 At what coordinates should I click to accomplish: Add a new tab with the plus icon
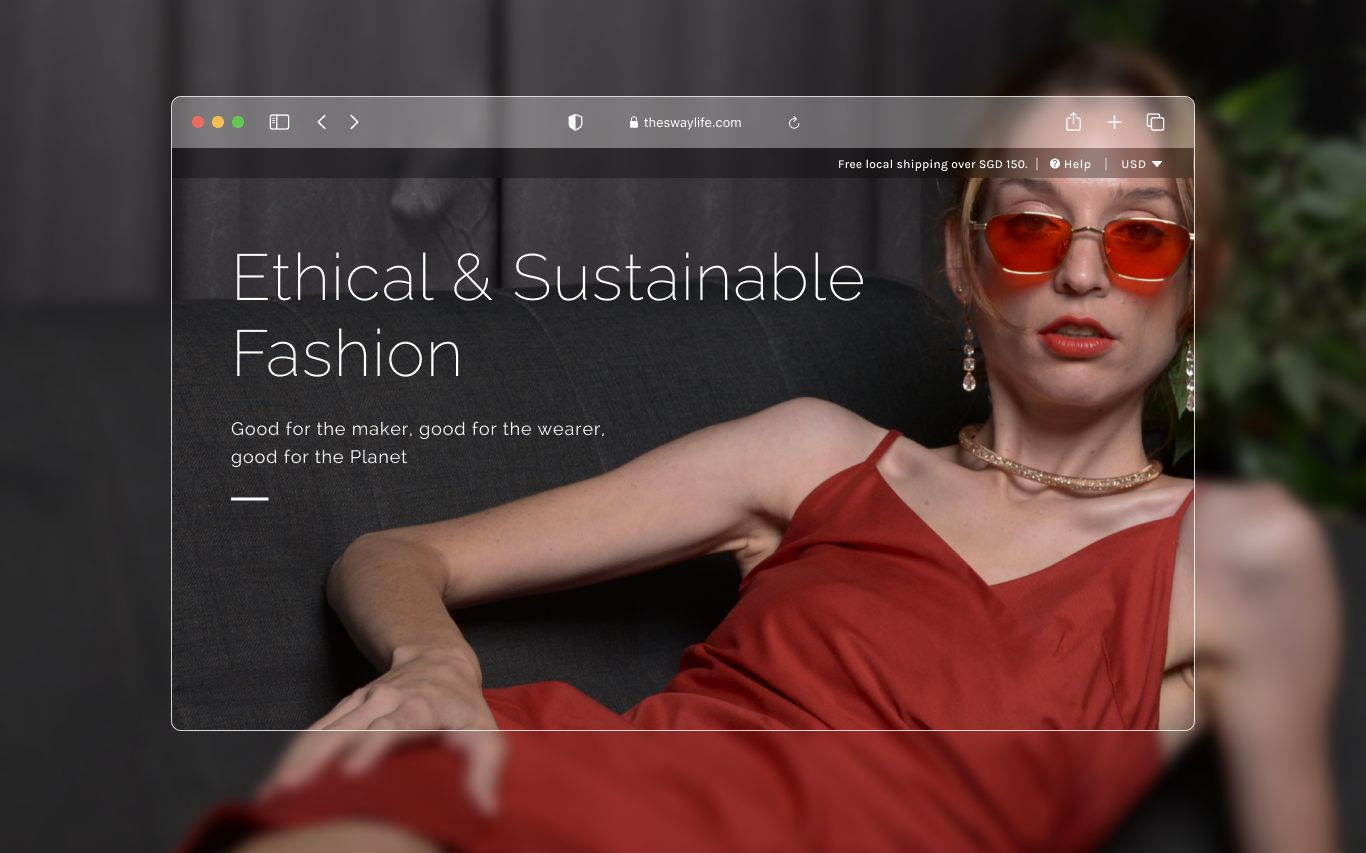1114,122
